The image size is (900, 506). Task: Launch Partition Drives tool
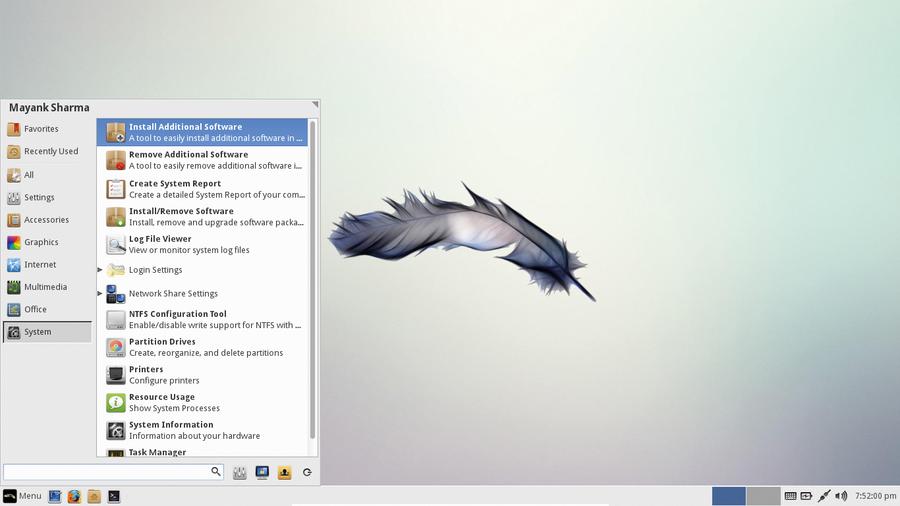click(x=202, y=347)
